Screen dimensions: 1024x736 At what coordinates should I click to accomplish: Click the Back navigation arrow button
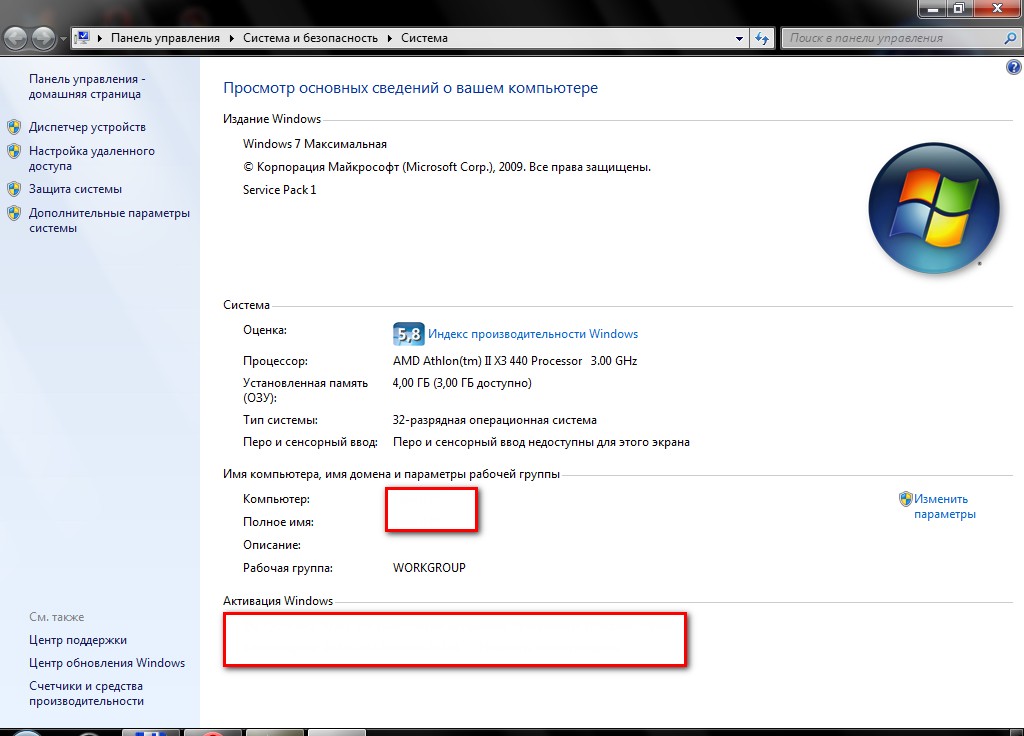(x=17, y=39)
